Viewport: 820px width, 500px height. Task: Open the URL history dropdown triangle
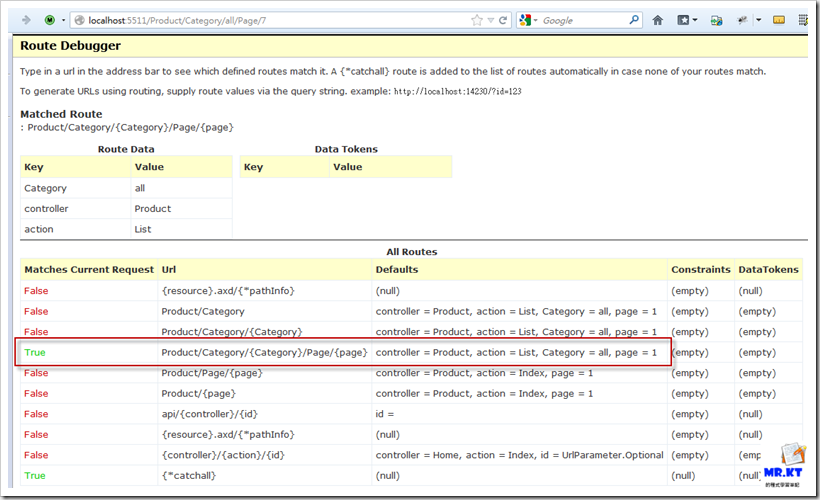[491, 20]
